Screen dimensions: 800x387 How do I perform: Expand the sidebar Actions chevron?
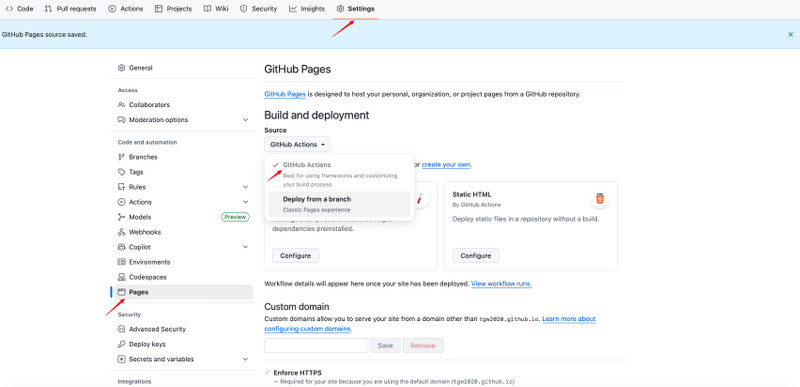pos(245,202)
